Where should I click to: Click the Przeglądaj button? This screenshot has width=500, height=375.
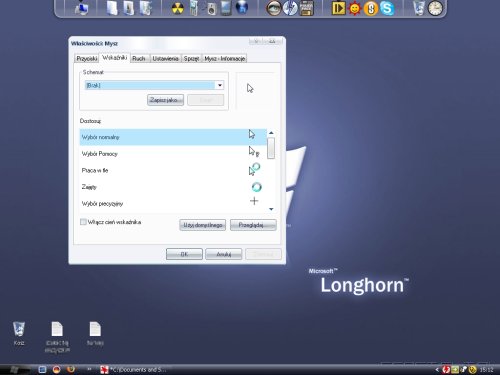coord(253,225)
